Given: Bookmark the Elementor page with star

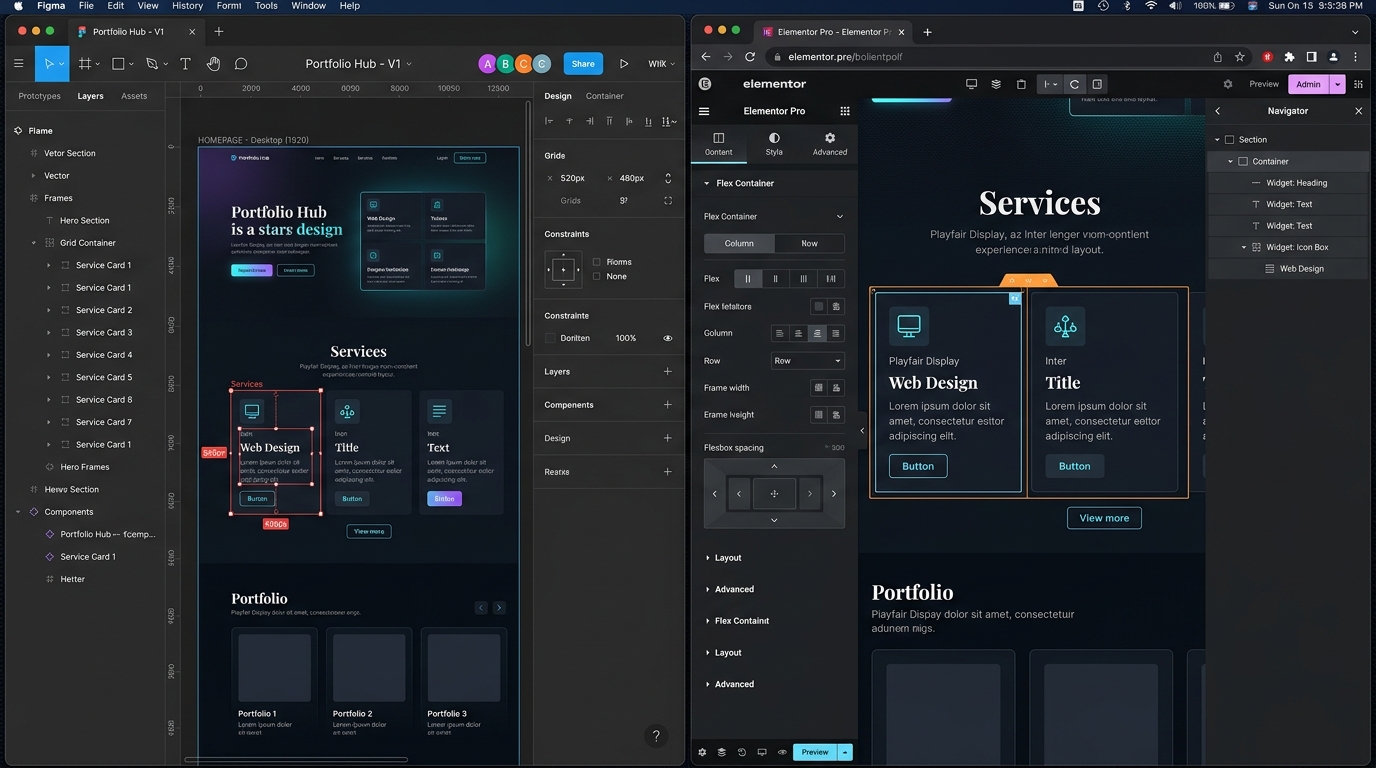Looking at the screenshot, I should click(1240, 57).
